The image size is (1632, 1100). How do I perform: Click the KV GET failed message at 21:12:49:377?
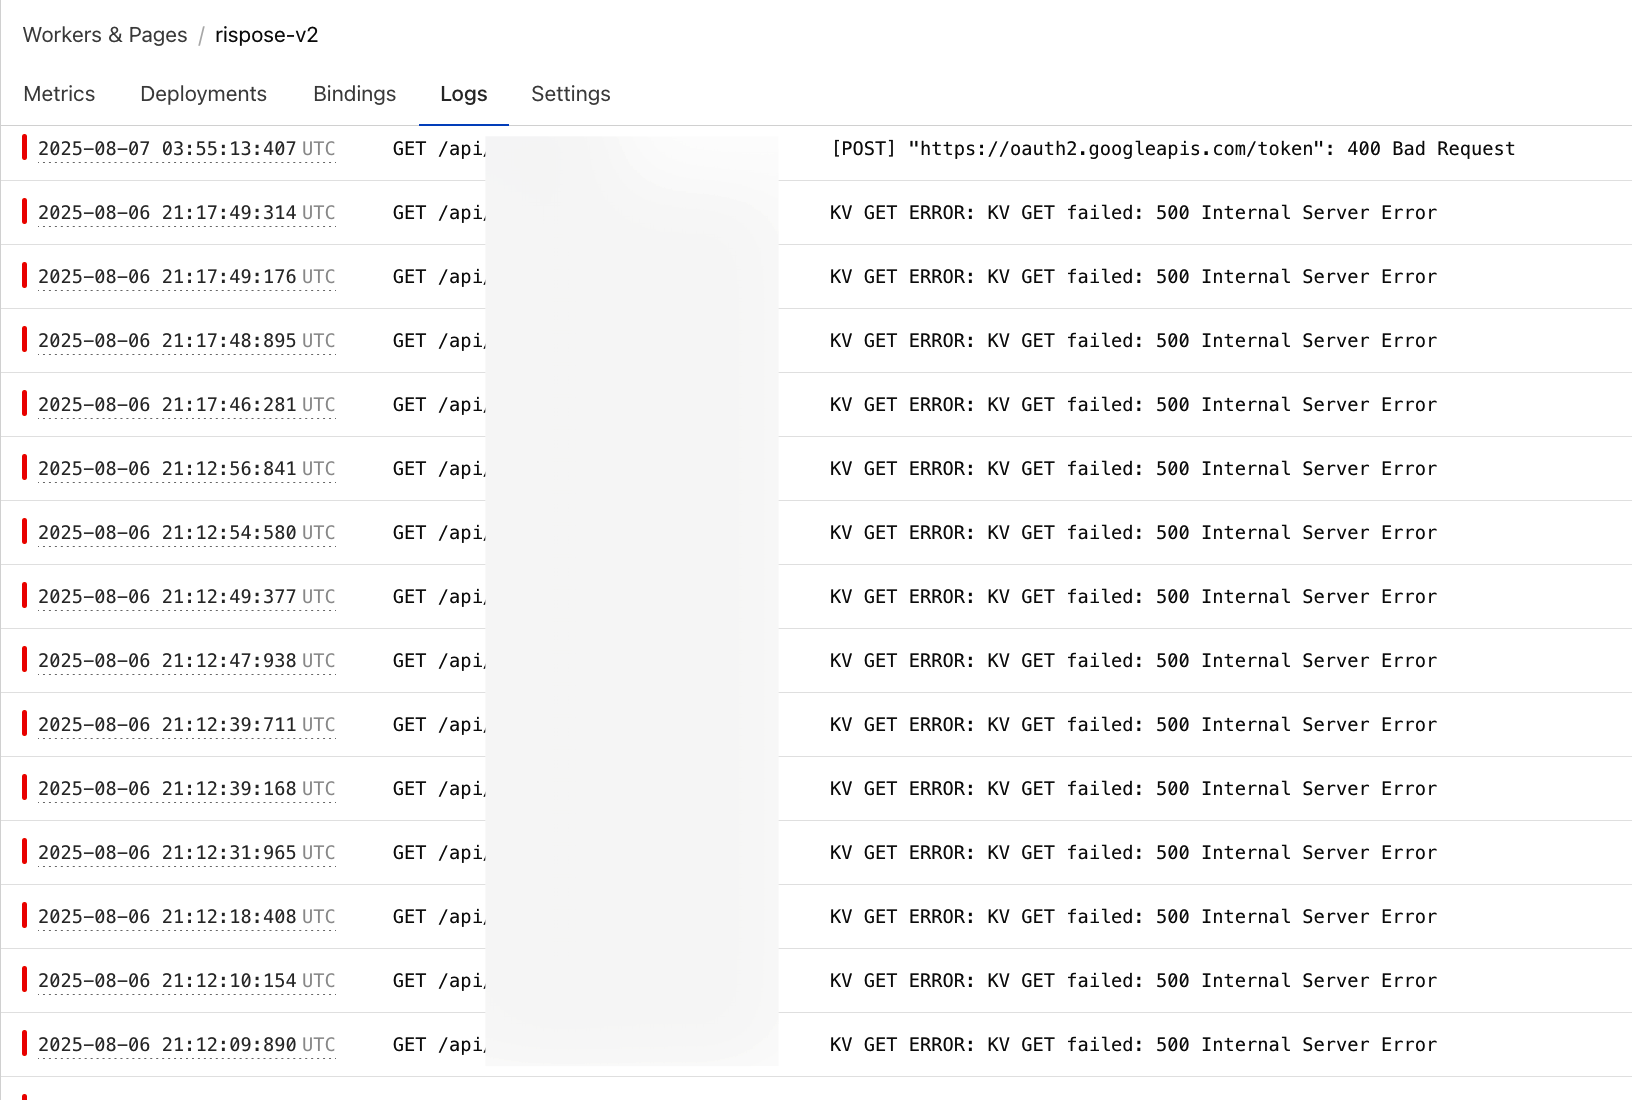[1133, 596]
